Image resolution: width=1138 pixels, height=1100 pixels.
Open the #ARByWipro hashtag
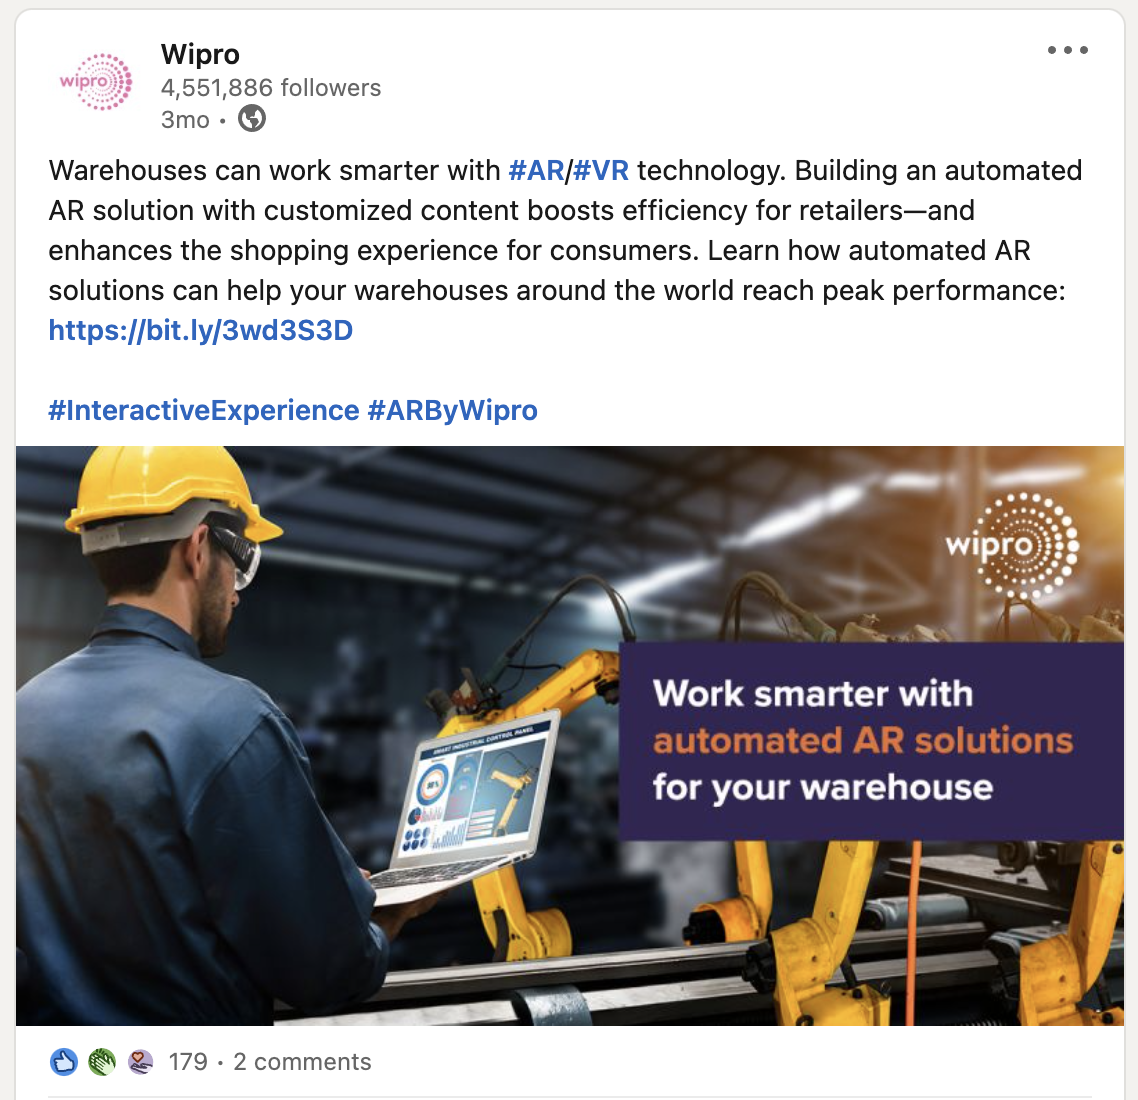click(x=453, y=410)
